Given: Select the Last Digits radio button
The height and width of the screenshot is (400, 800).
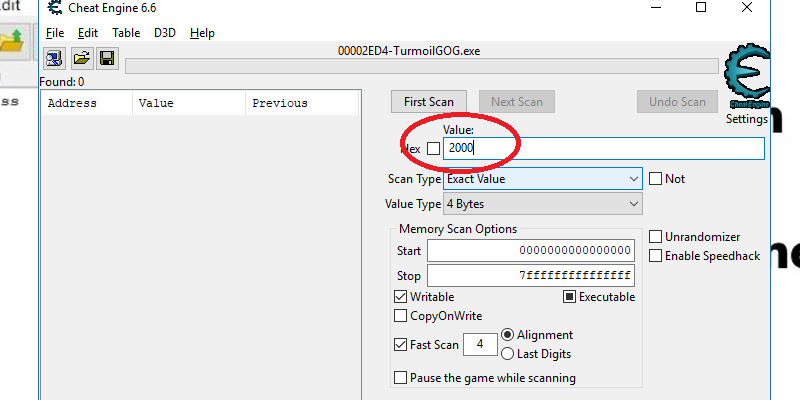Looking at the screenshot, I should (507, 353).
